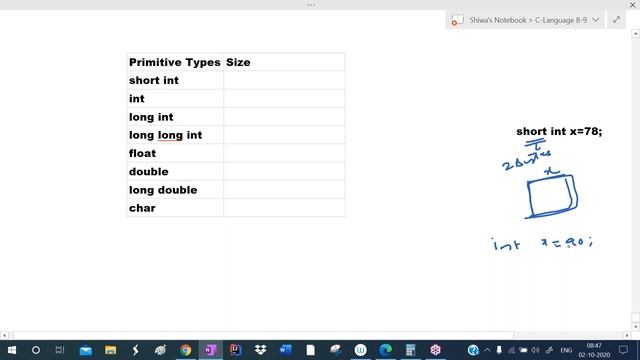Click the ENG input language indicator
This screenshot has width=640, height=360.
pyautogui.click(x=566, y=350)
